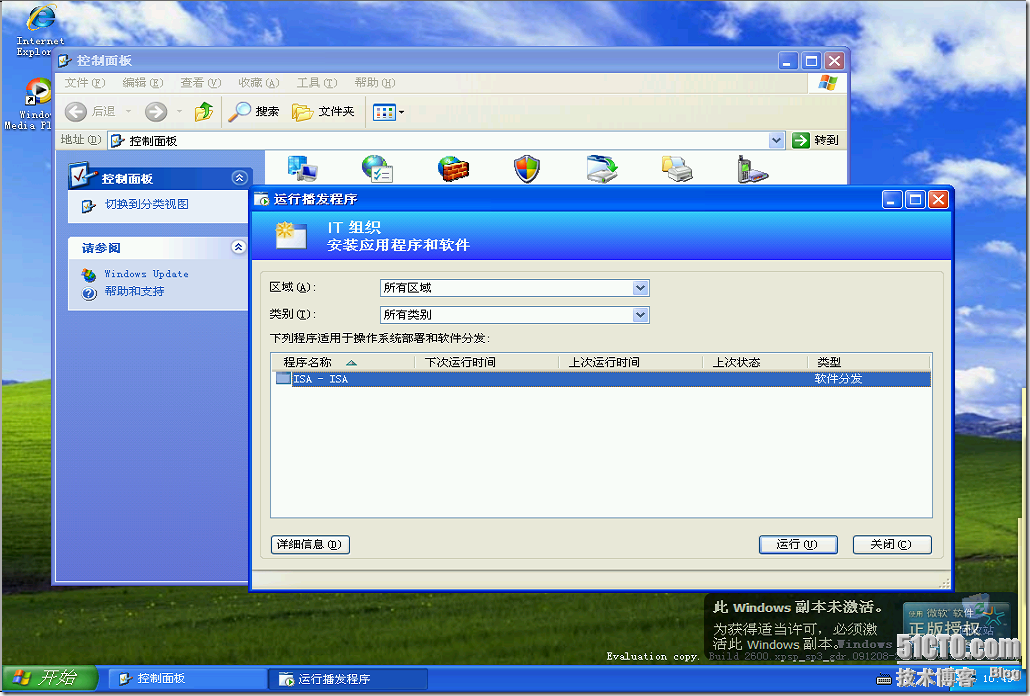The image size is (1030, 696).
Task: Open 文件(F) menu
Action: 85,83
